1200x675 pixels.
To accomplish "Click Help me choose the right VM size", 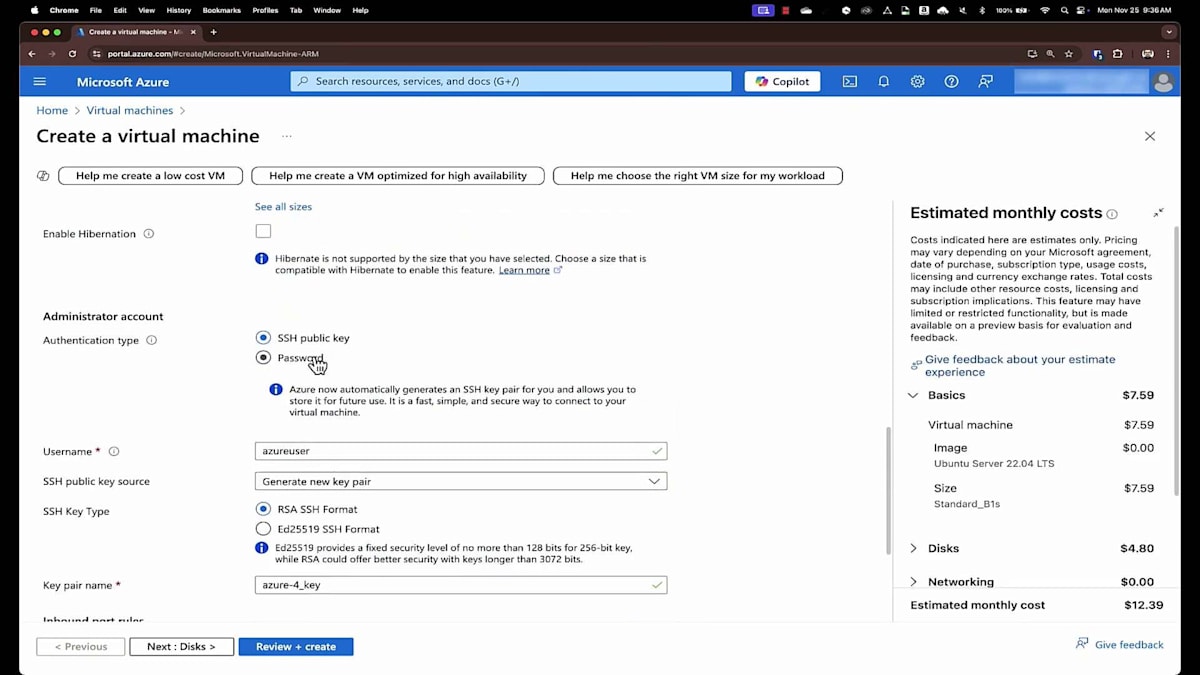I will point(698,176).
